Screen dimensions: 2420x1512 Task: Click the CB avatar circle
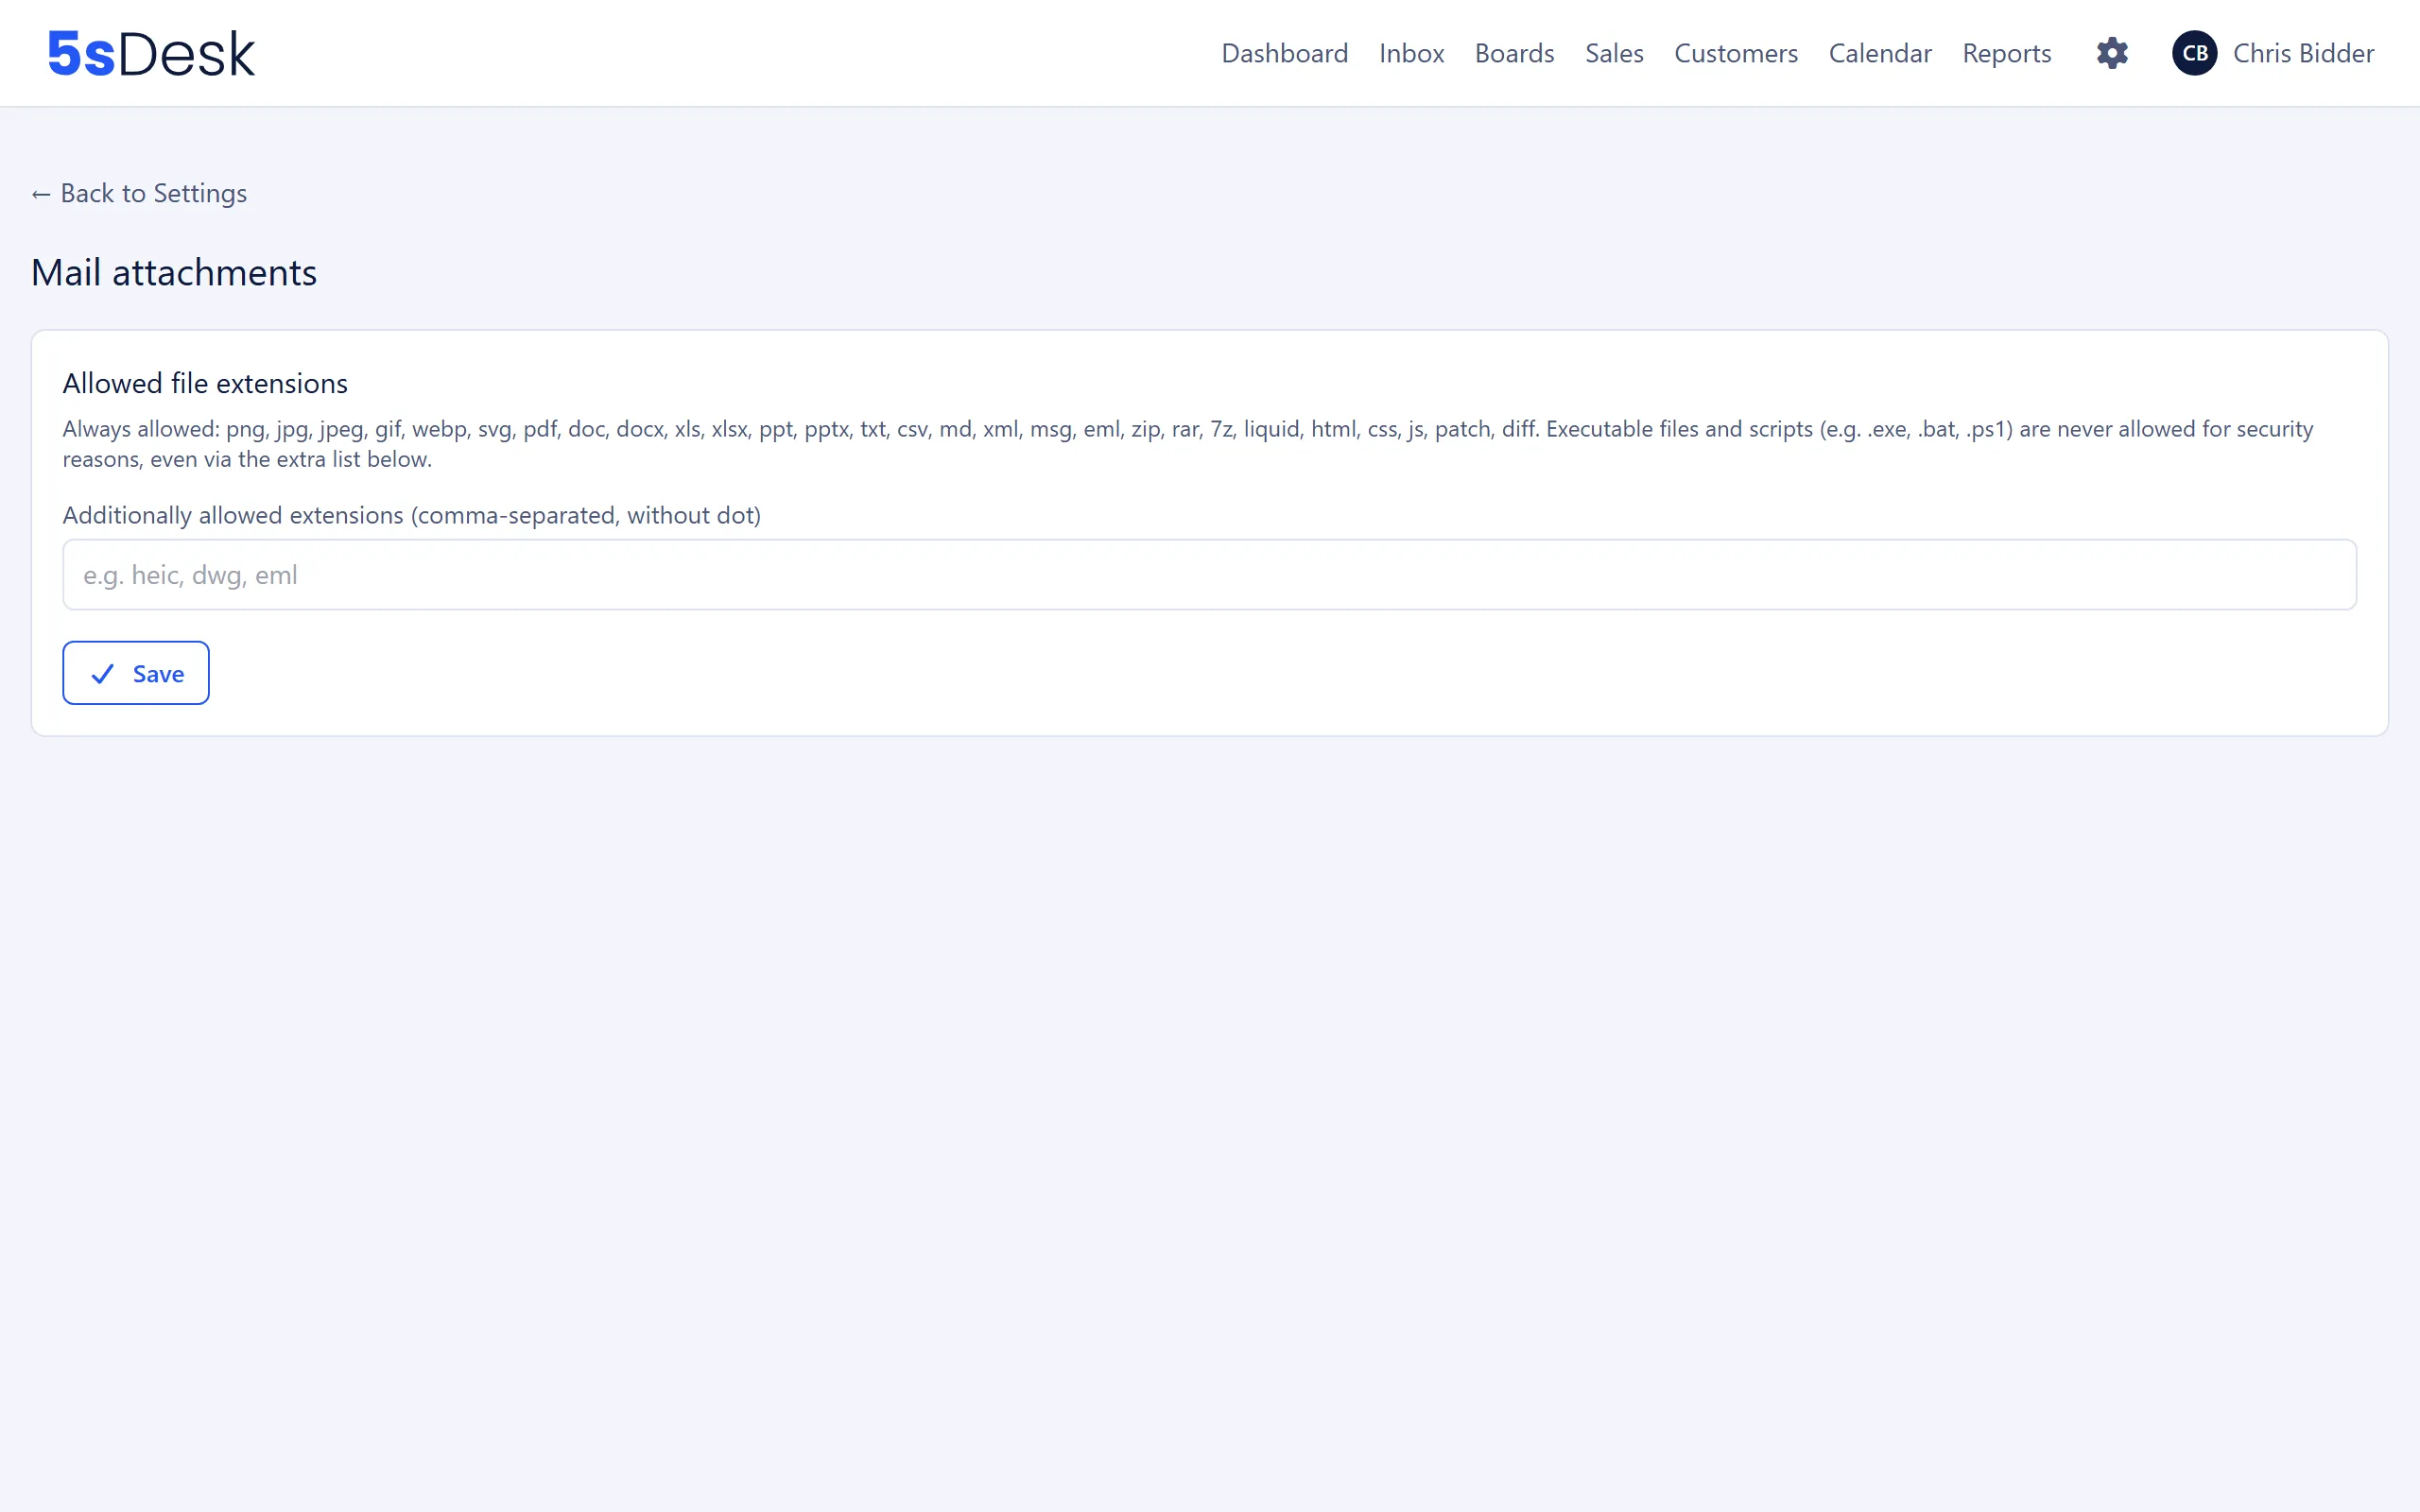point(2195,53)
